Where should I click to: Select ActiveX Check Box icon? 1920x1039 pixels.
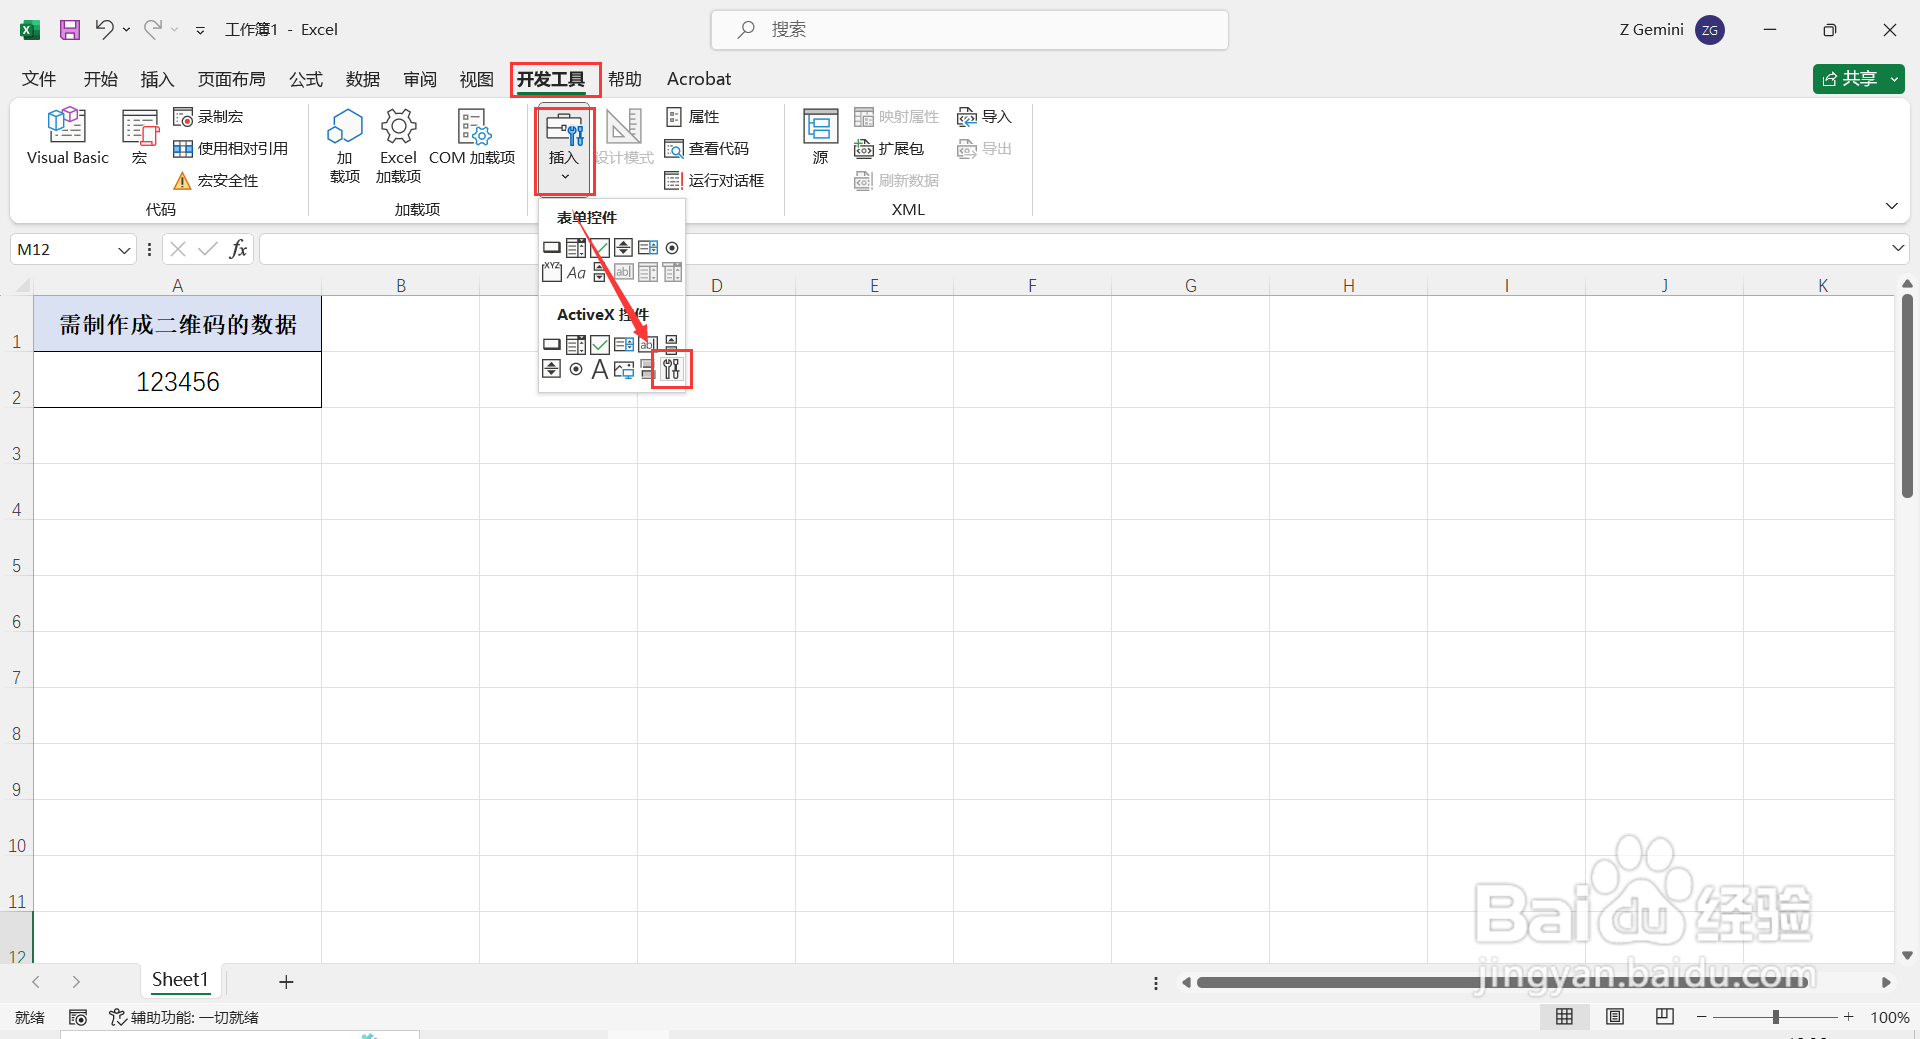point(600,344)
